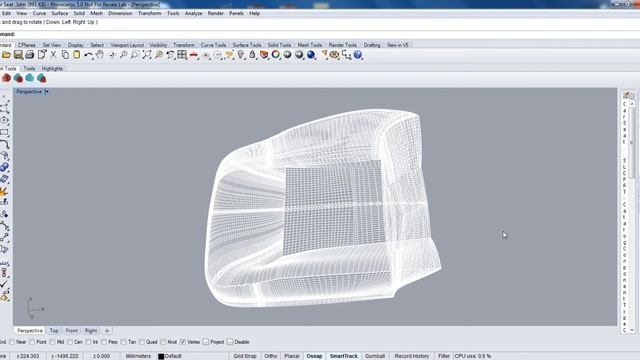Undo the last action arrow icon
The height and width of the screenshot is (360, 640).
click(88, 55)
